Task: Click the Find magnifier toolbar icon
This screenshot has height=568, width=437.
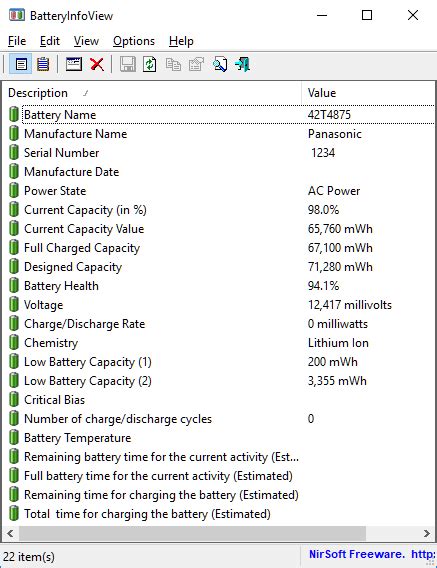Action: [220, 64]
